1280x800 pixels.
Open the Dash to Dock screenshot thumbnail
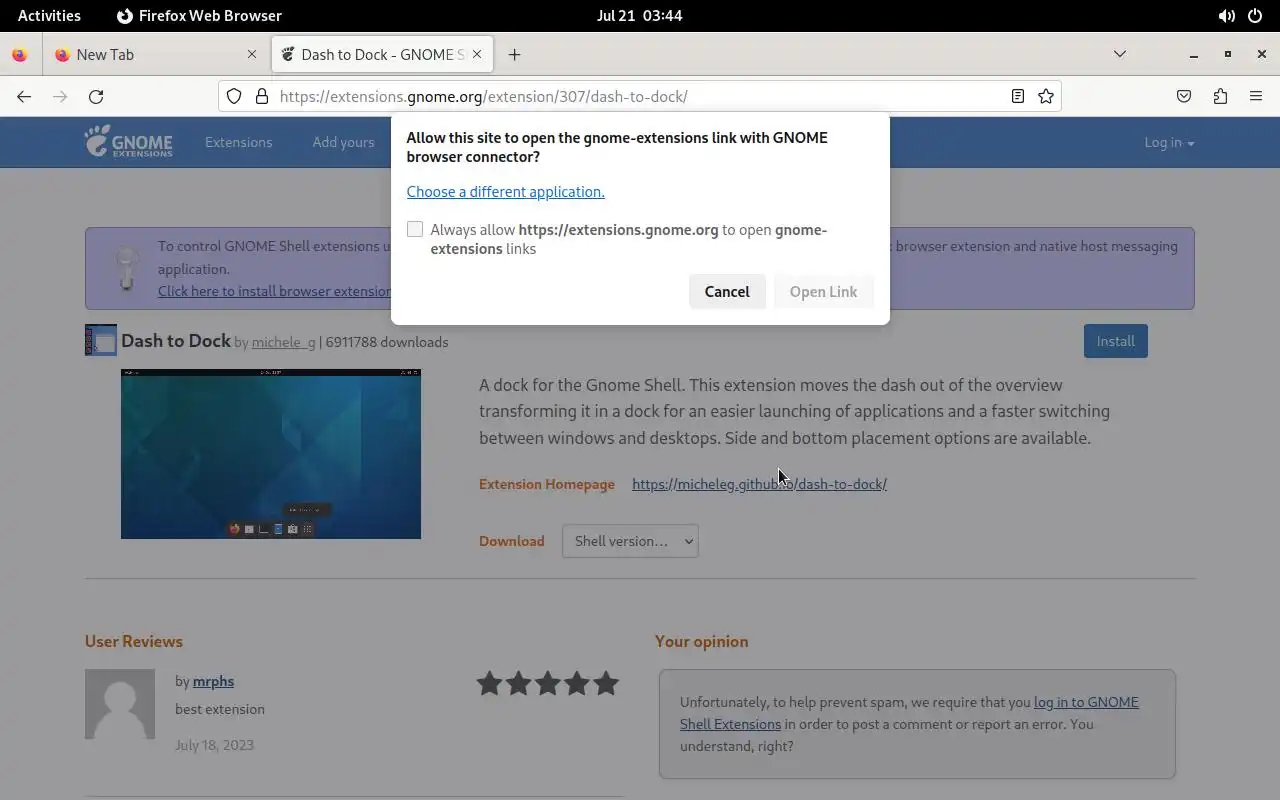pyautogui.click(x=271, y=454)
